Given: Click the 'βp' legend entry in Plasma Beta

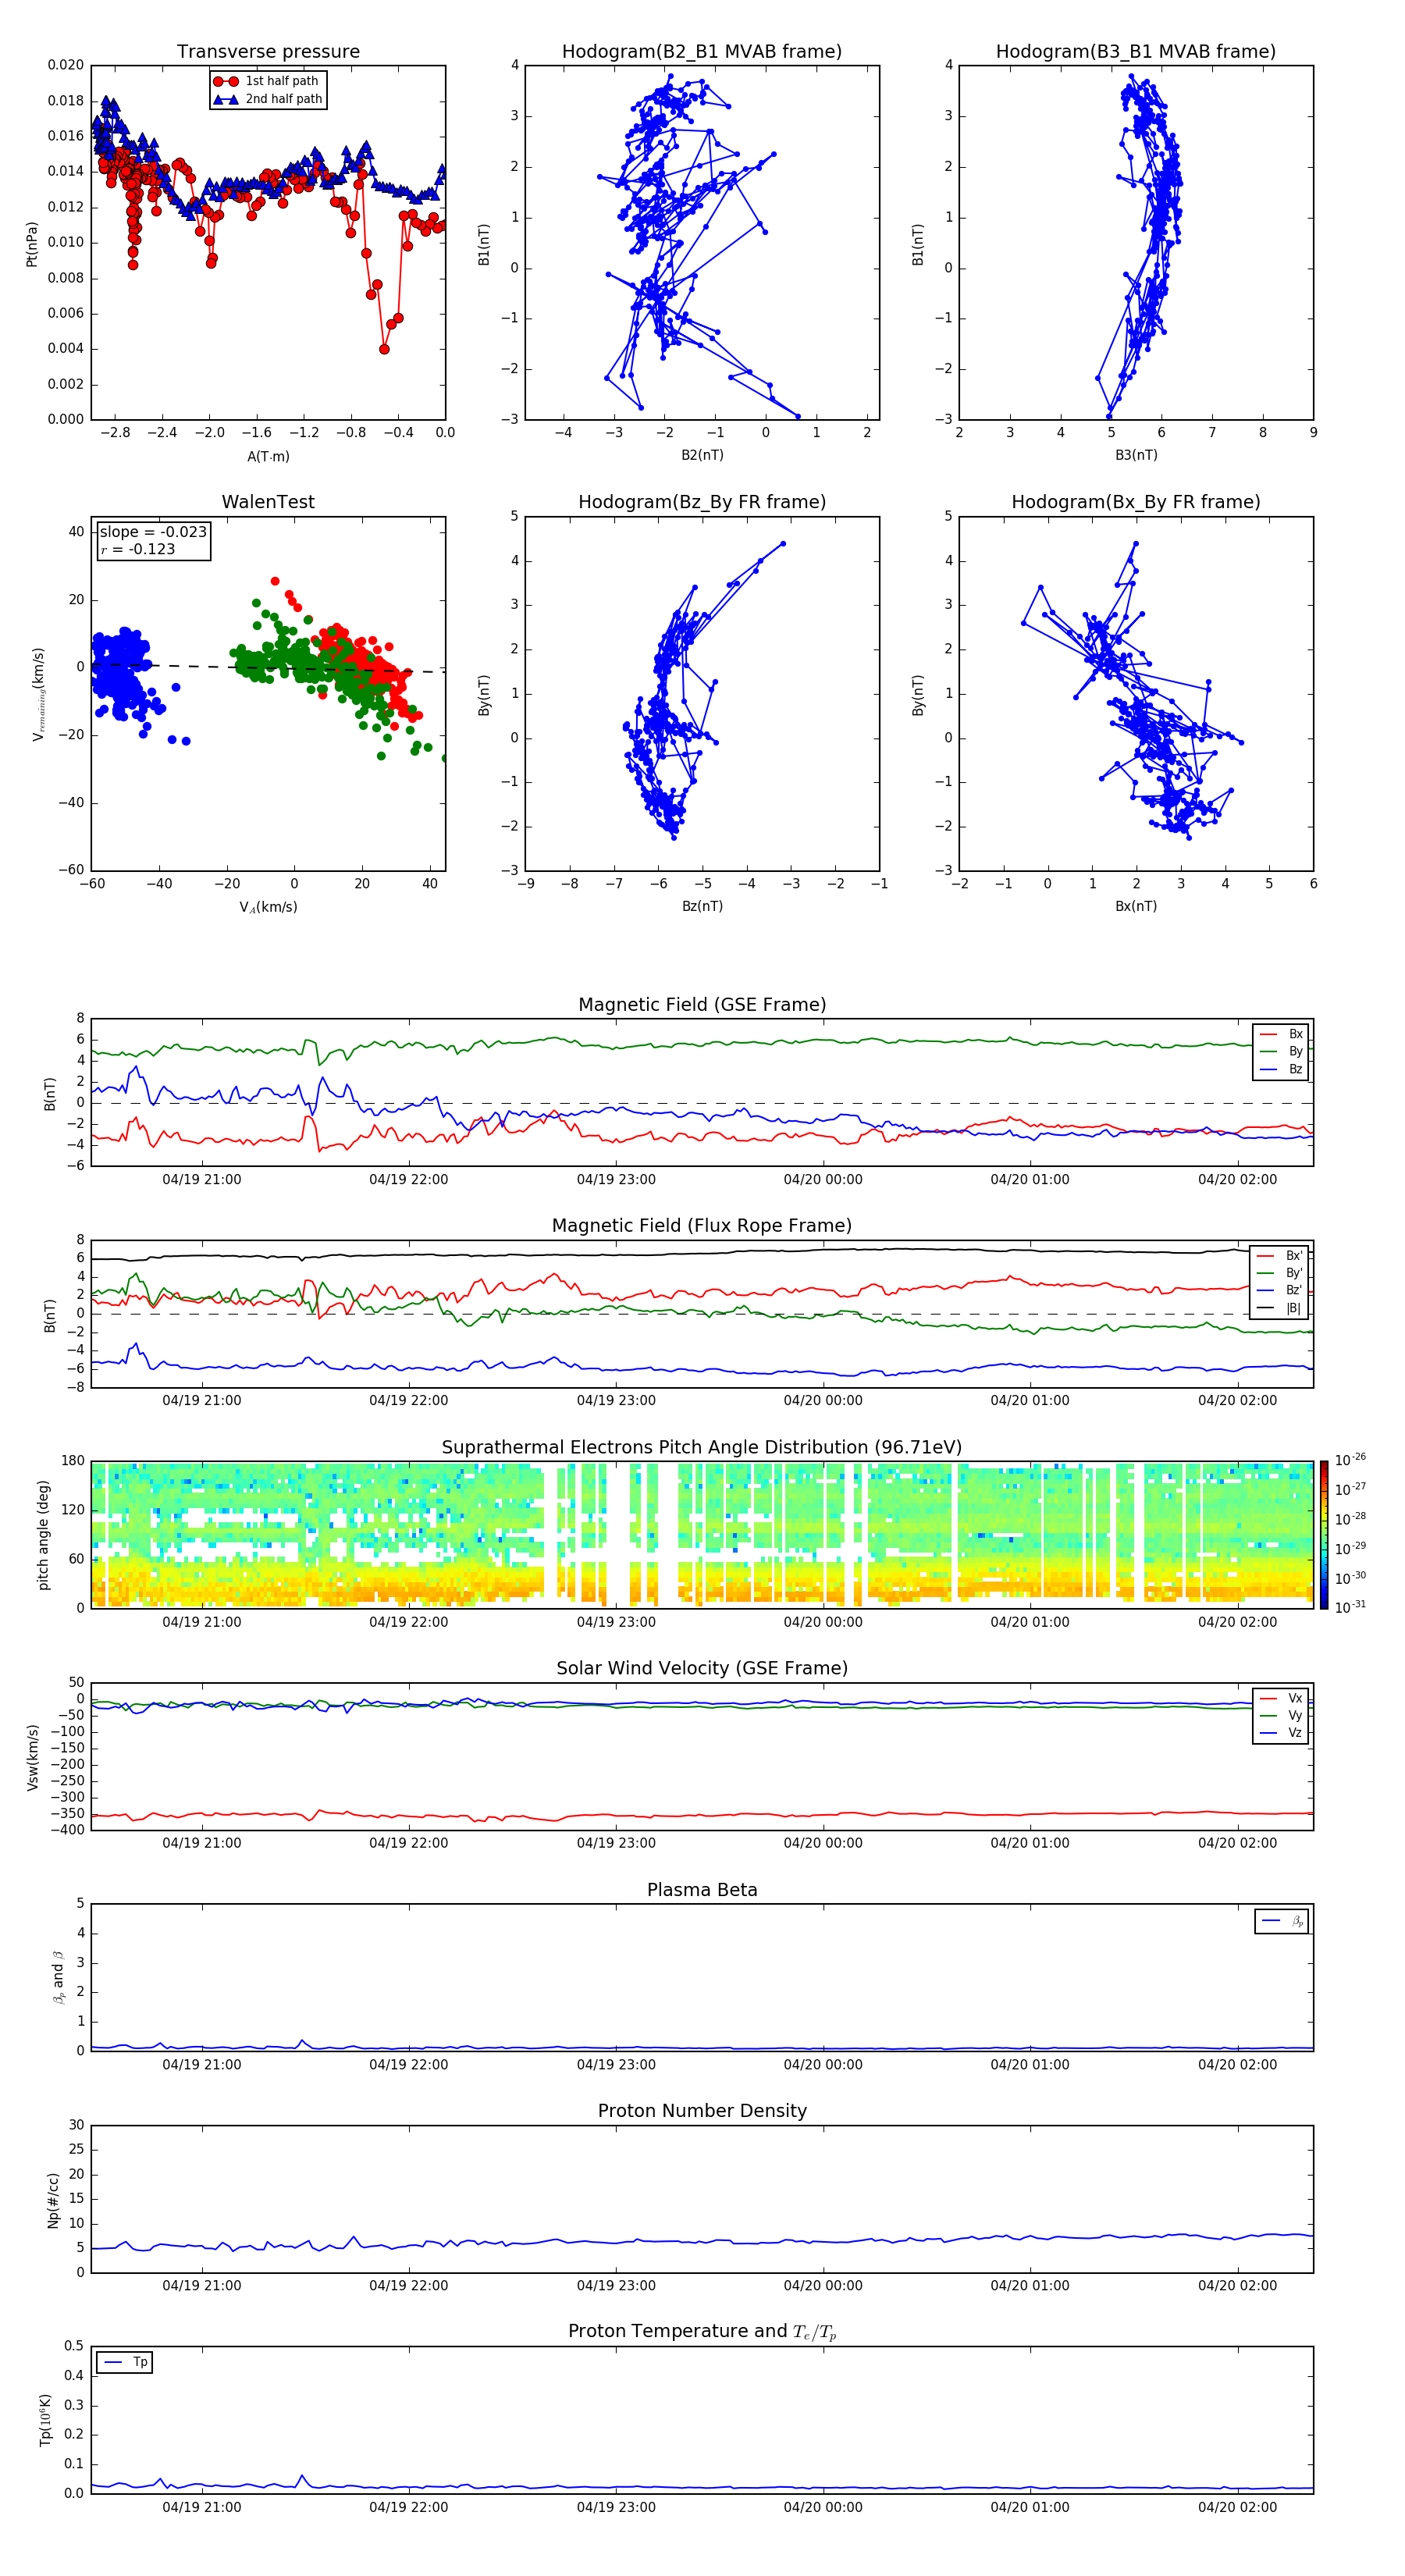Looking at the screenshot, I should pos(1283,1921).
